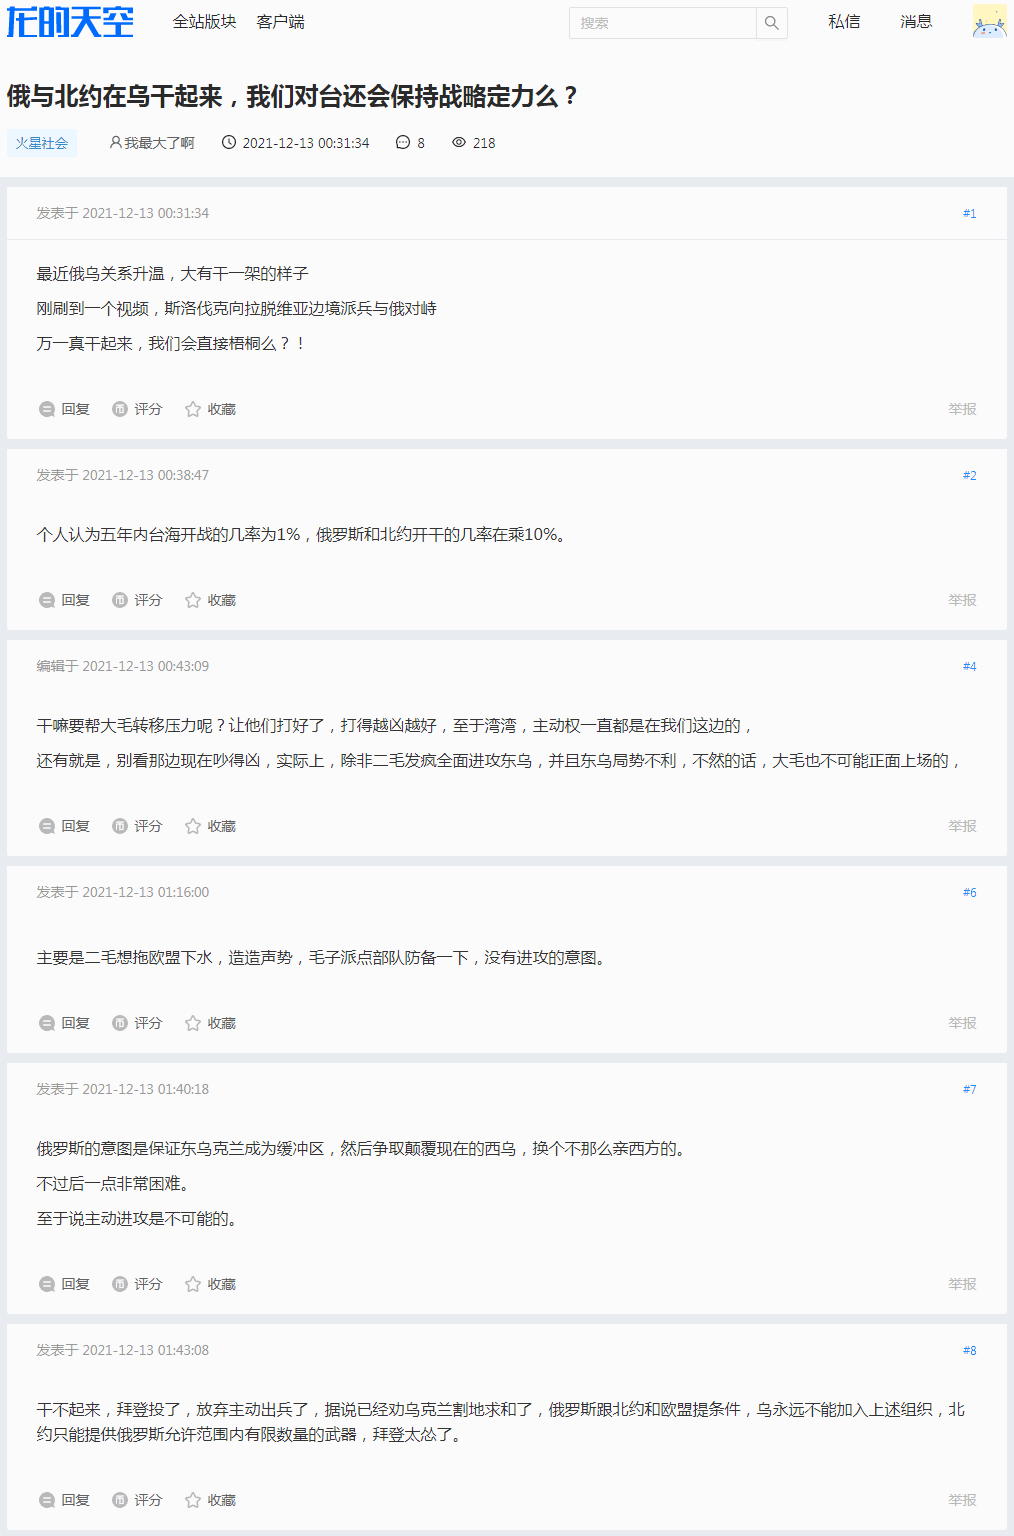Open 消息 notifications
The height and width of the screenshot is (1536, 1014).
click(x=916, y=22)
